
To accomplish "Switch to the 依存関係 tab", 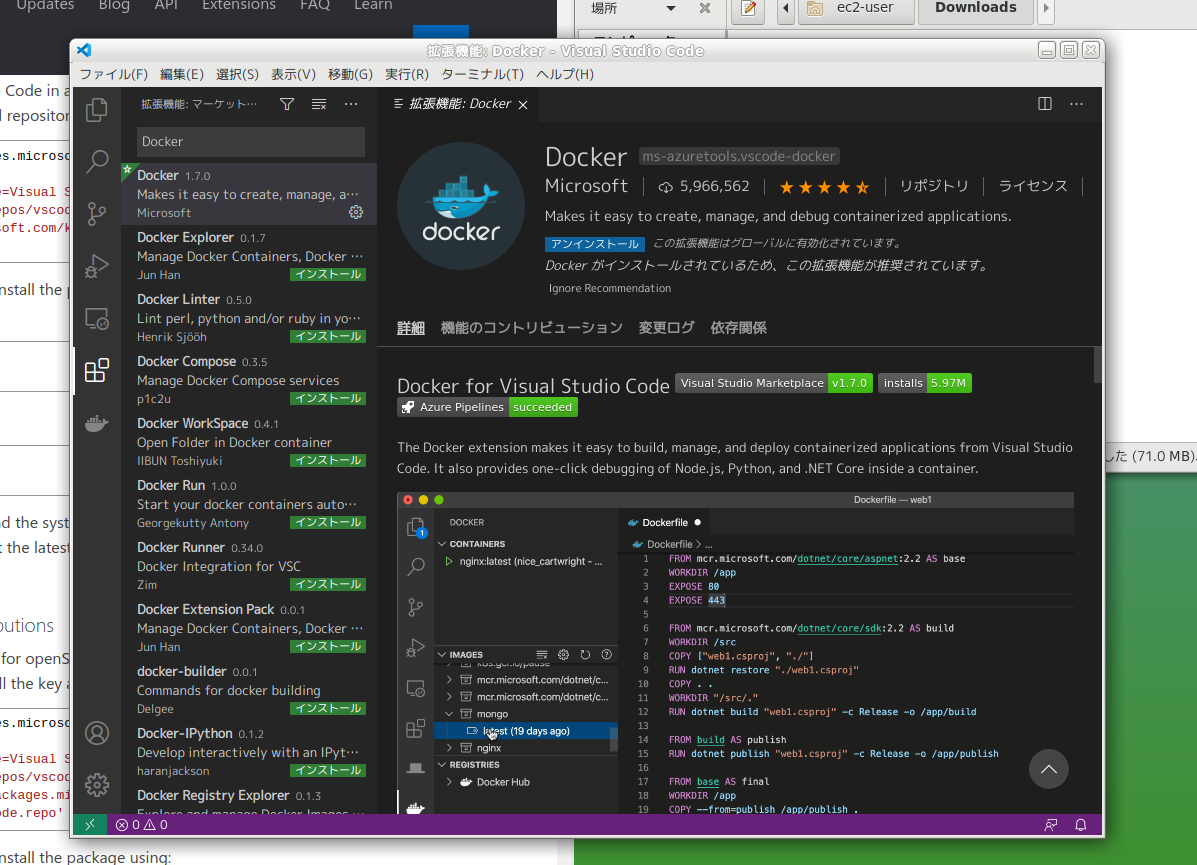I will point(738,328).
